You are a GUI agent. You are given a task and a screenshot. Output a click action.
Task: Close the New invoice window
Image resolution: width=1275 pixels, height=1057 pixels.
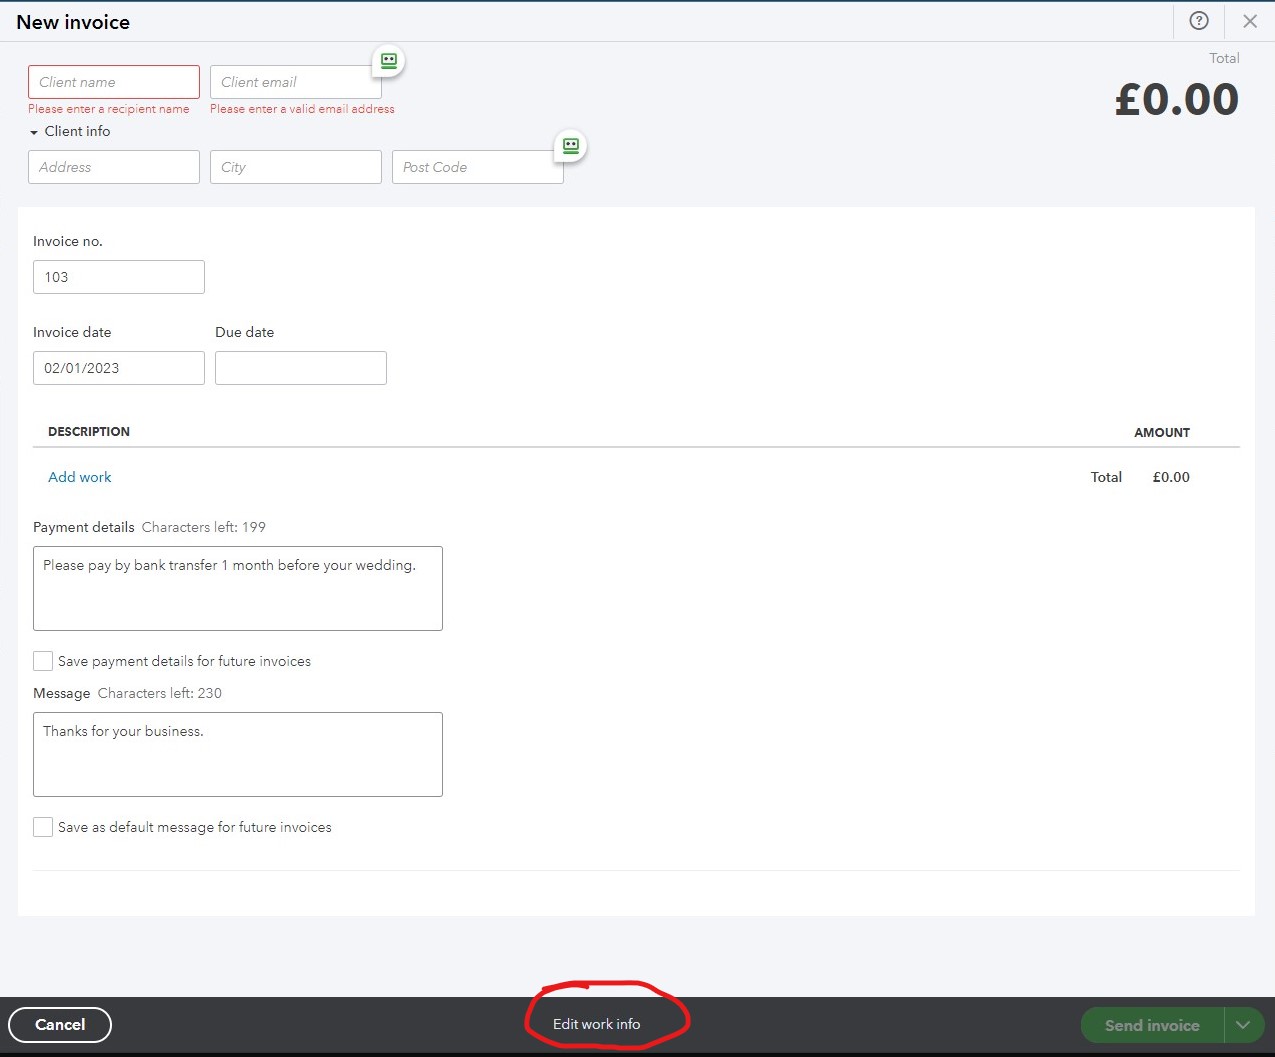[1249, 21]
